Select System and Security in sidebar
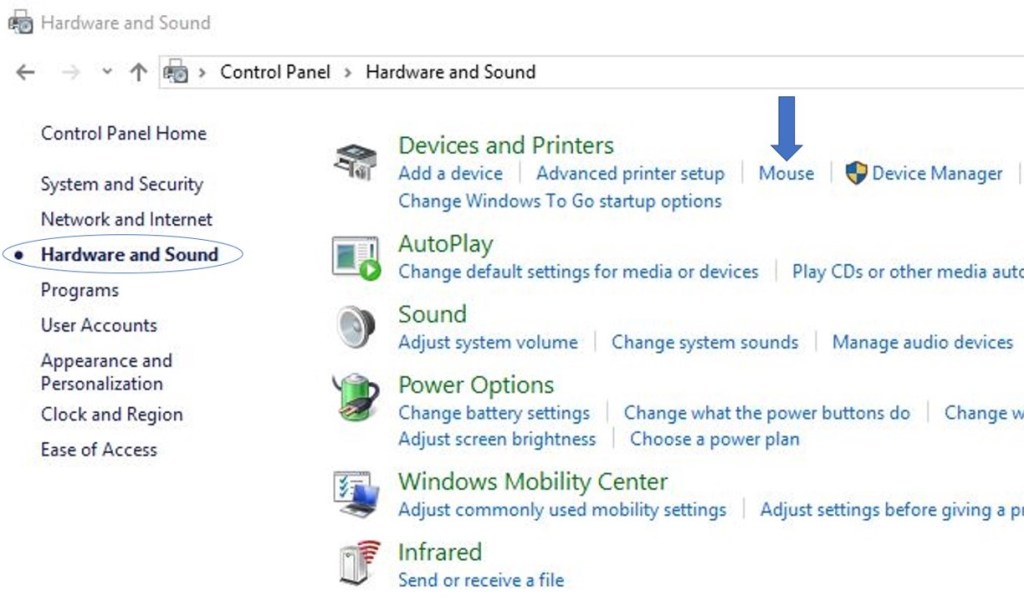 click(121, 184)
